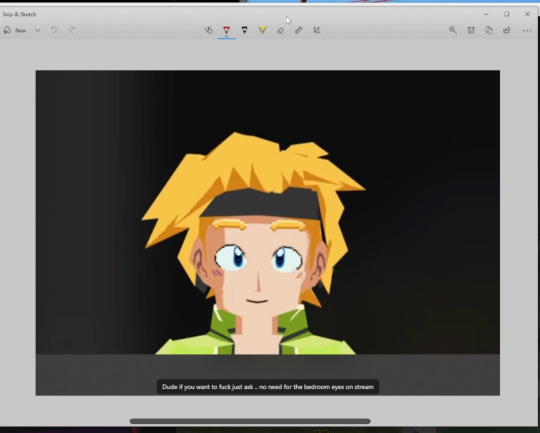540x433 pixels.
Task: Copy the snip to clipboard
Action: [x=489, y=30]
